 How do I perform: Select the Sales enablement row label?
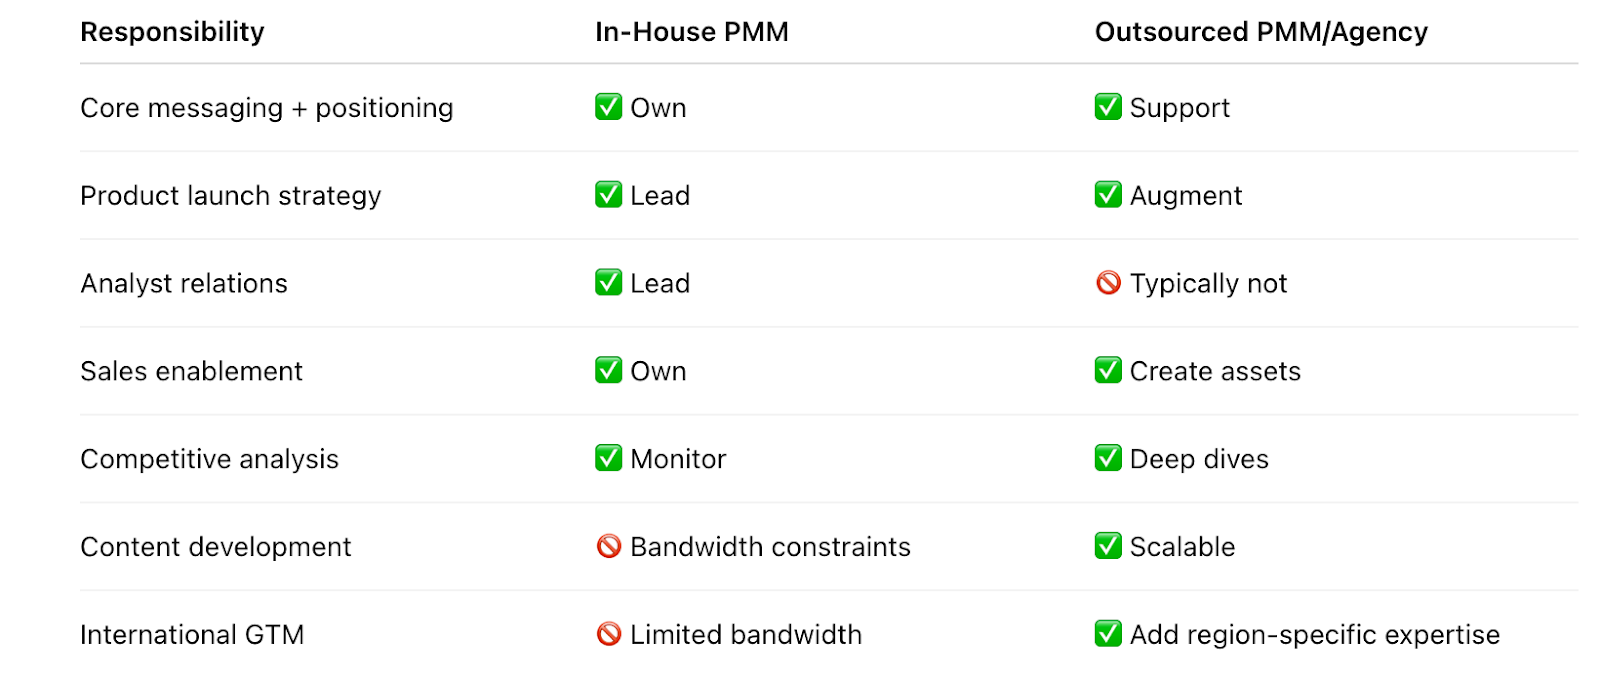point(191,371)
